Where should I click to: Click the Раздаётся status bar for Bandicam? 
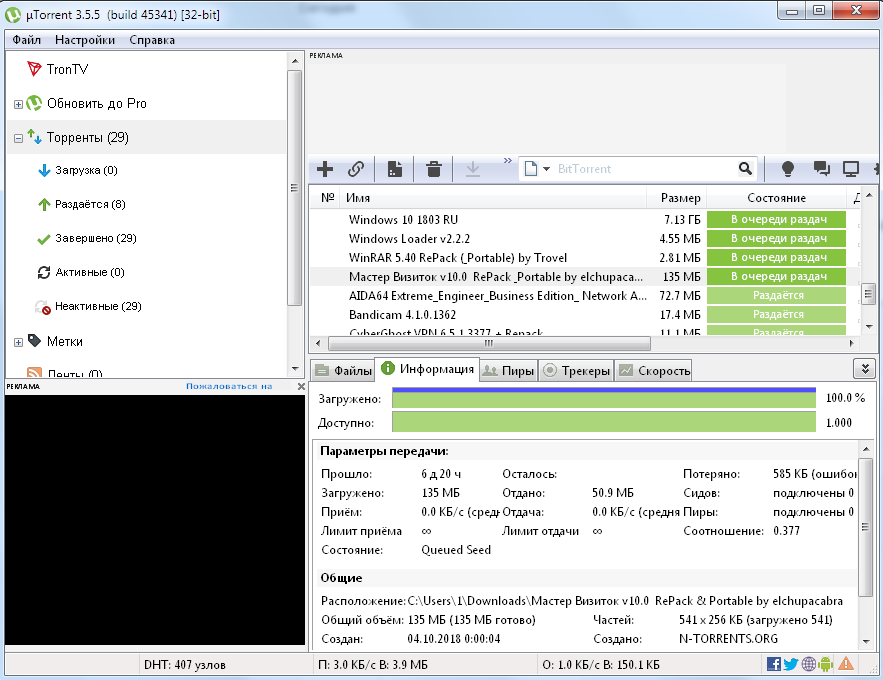pyautogui.click(x=777, y=315)
